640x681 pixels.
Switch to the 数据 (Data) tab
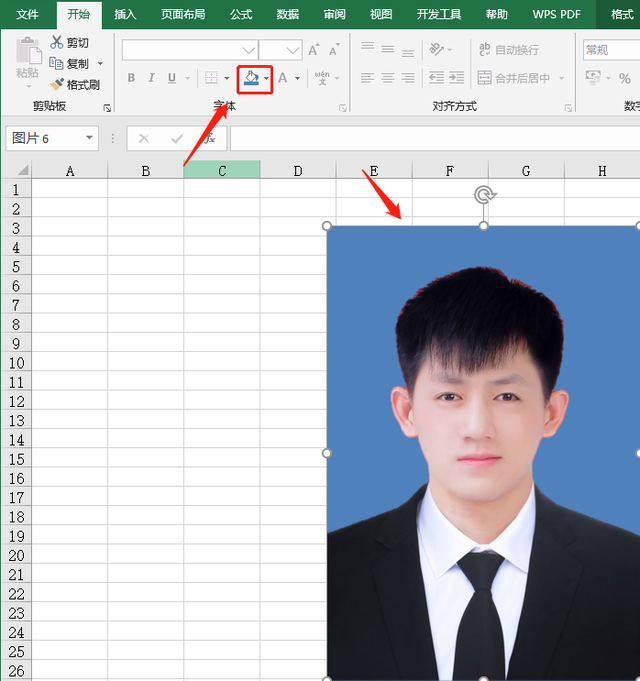pyautogui.click(x=288, y=14)
